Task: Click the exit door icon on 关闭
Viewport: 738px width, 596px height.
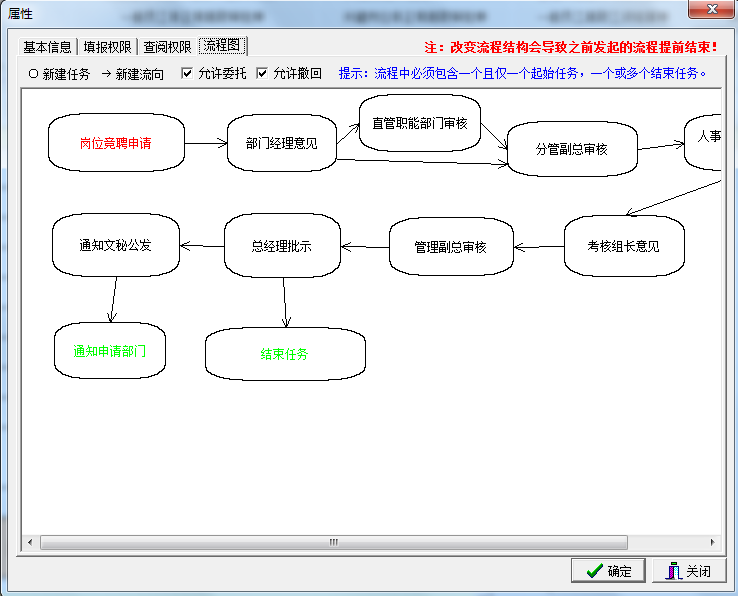Action: [x=674, y=571]
